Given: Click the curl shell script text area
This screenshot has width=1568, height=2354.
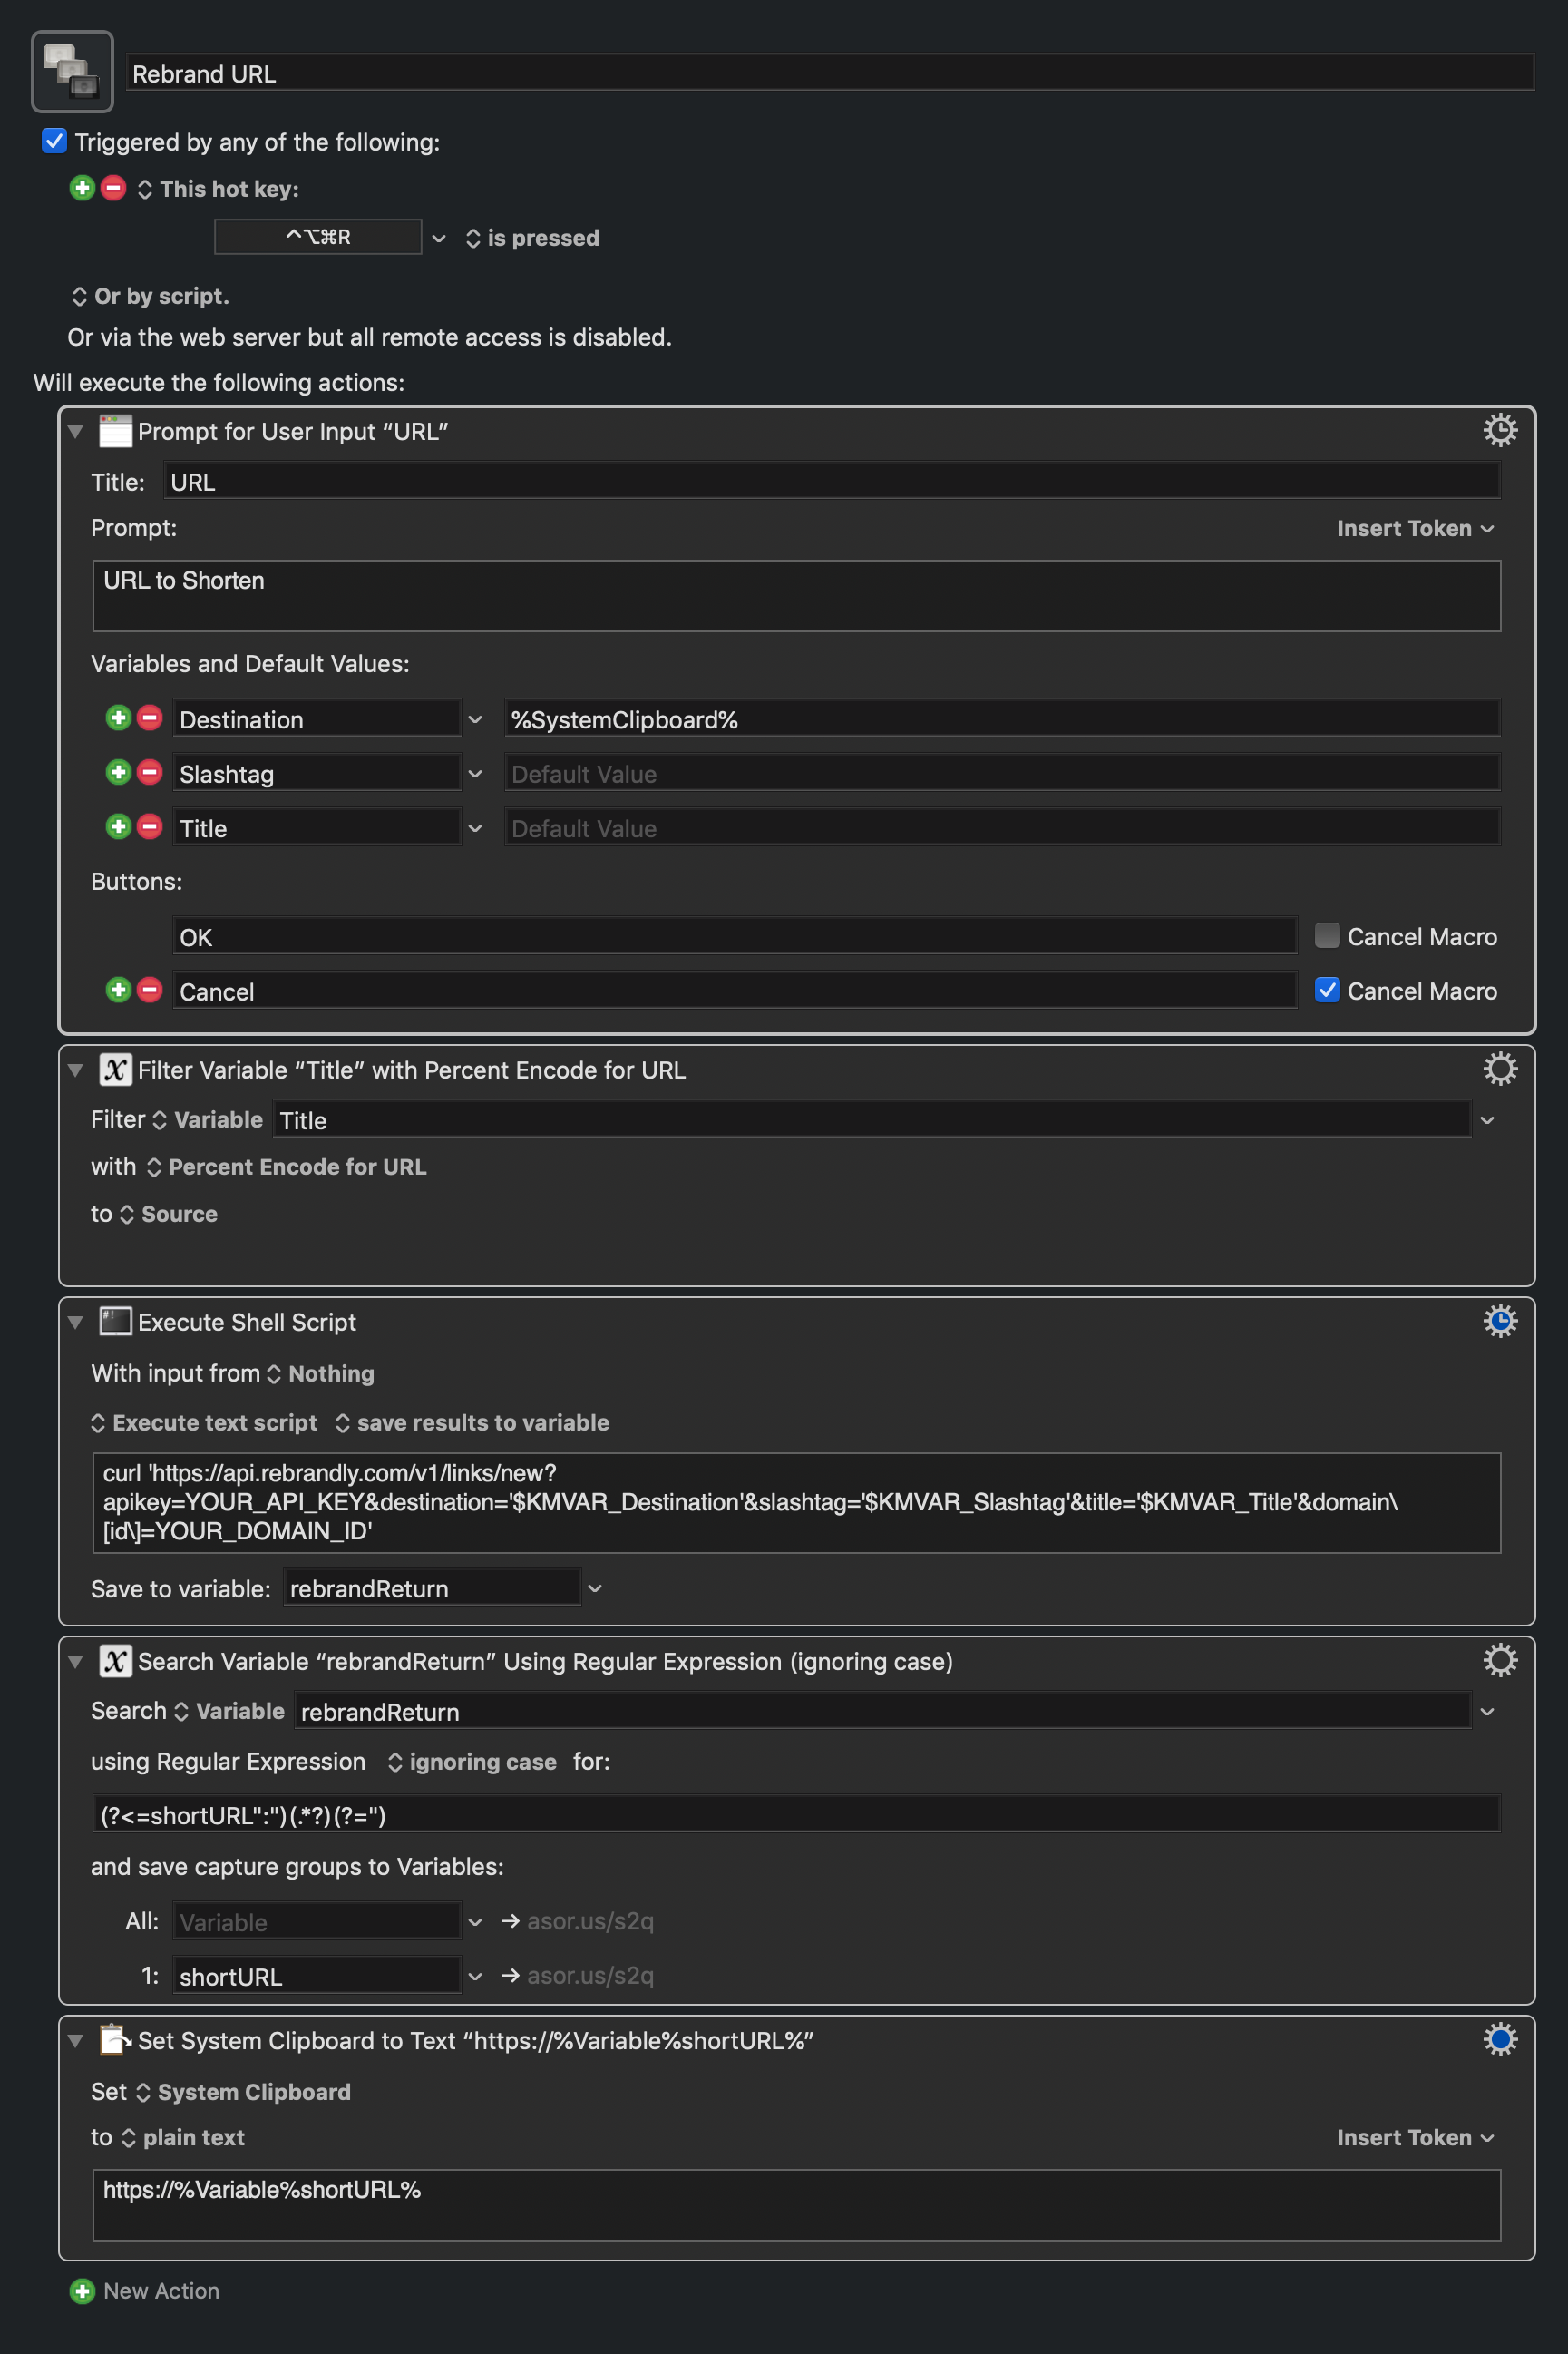Looking at the screenshot, I should (796, 1502).
